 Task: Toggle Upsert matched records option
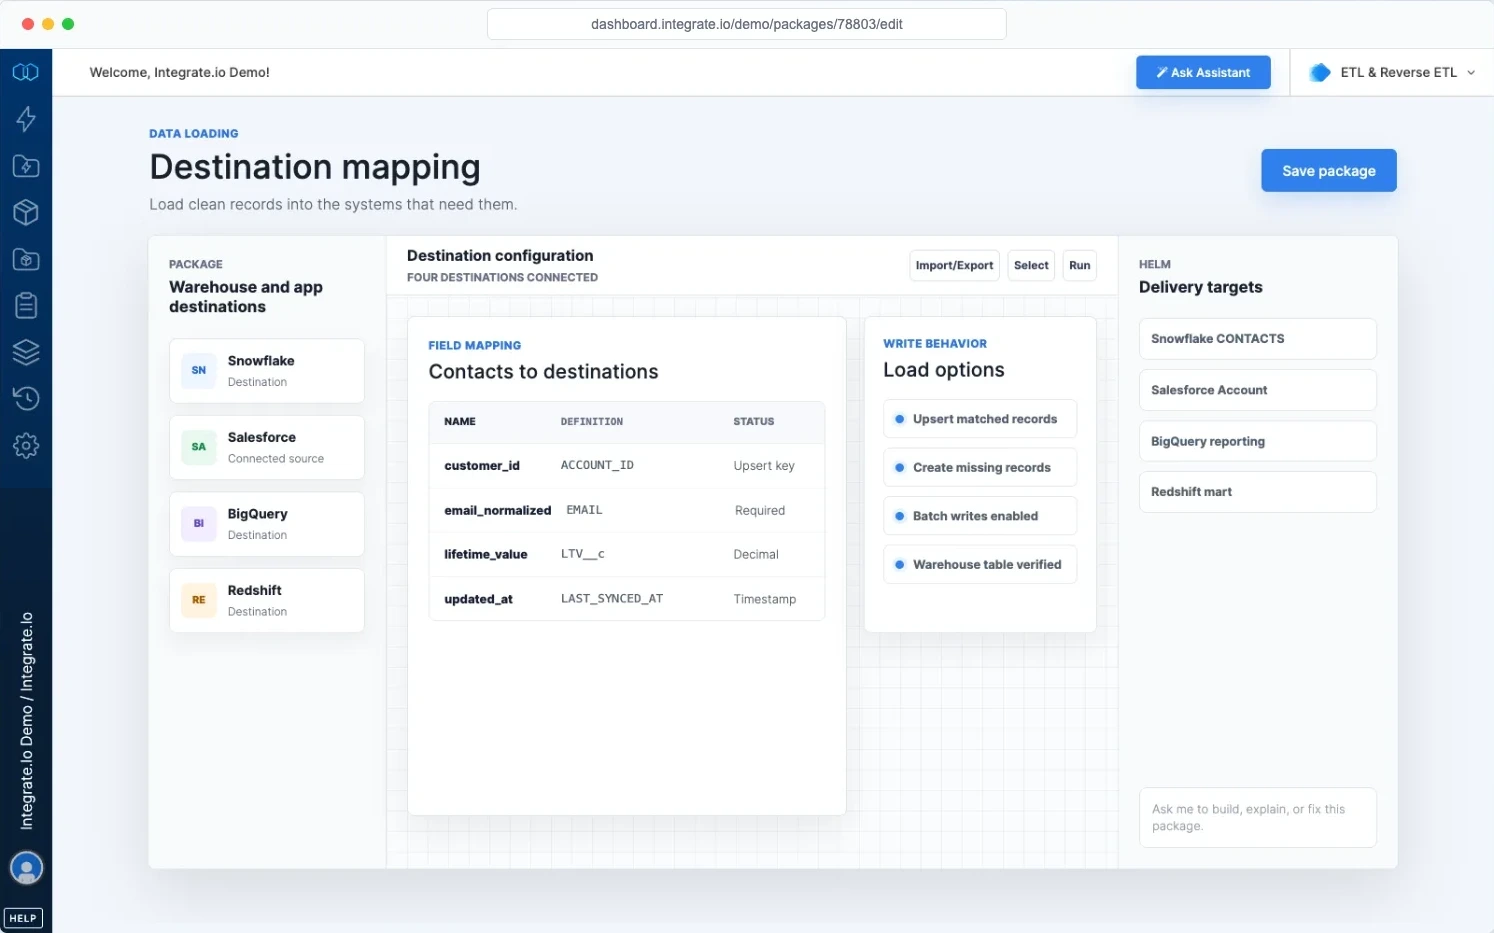pos(980,419)
